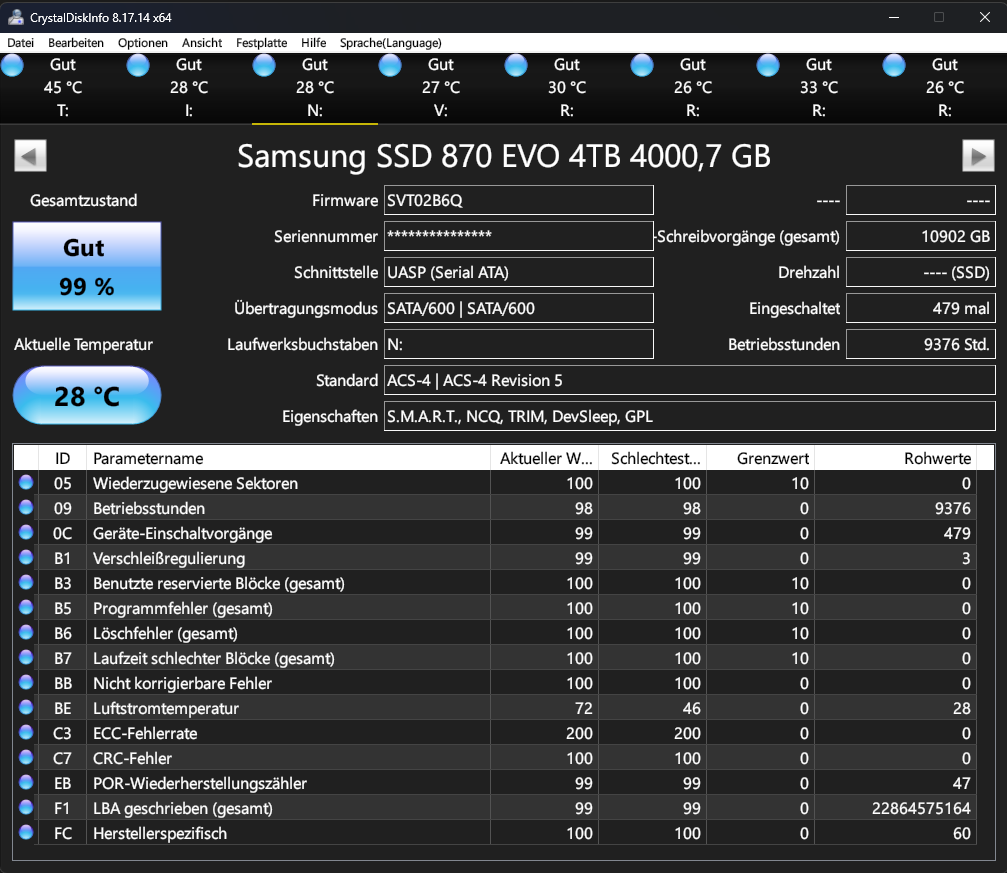Open the Festplatte menu
The width and height of the screenshot is (1007, 873).
(261, 43)
